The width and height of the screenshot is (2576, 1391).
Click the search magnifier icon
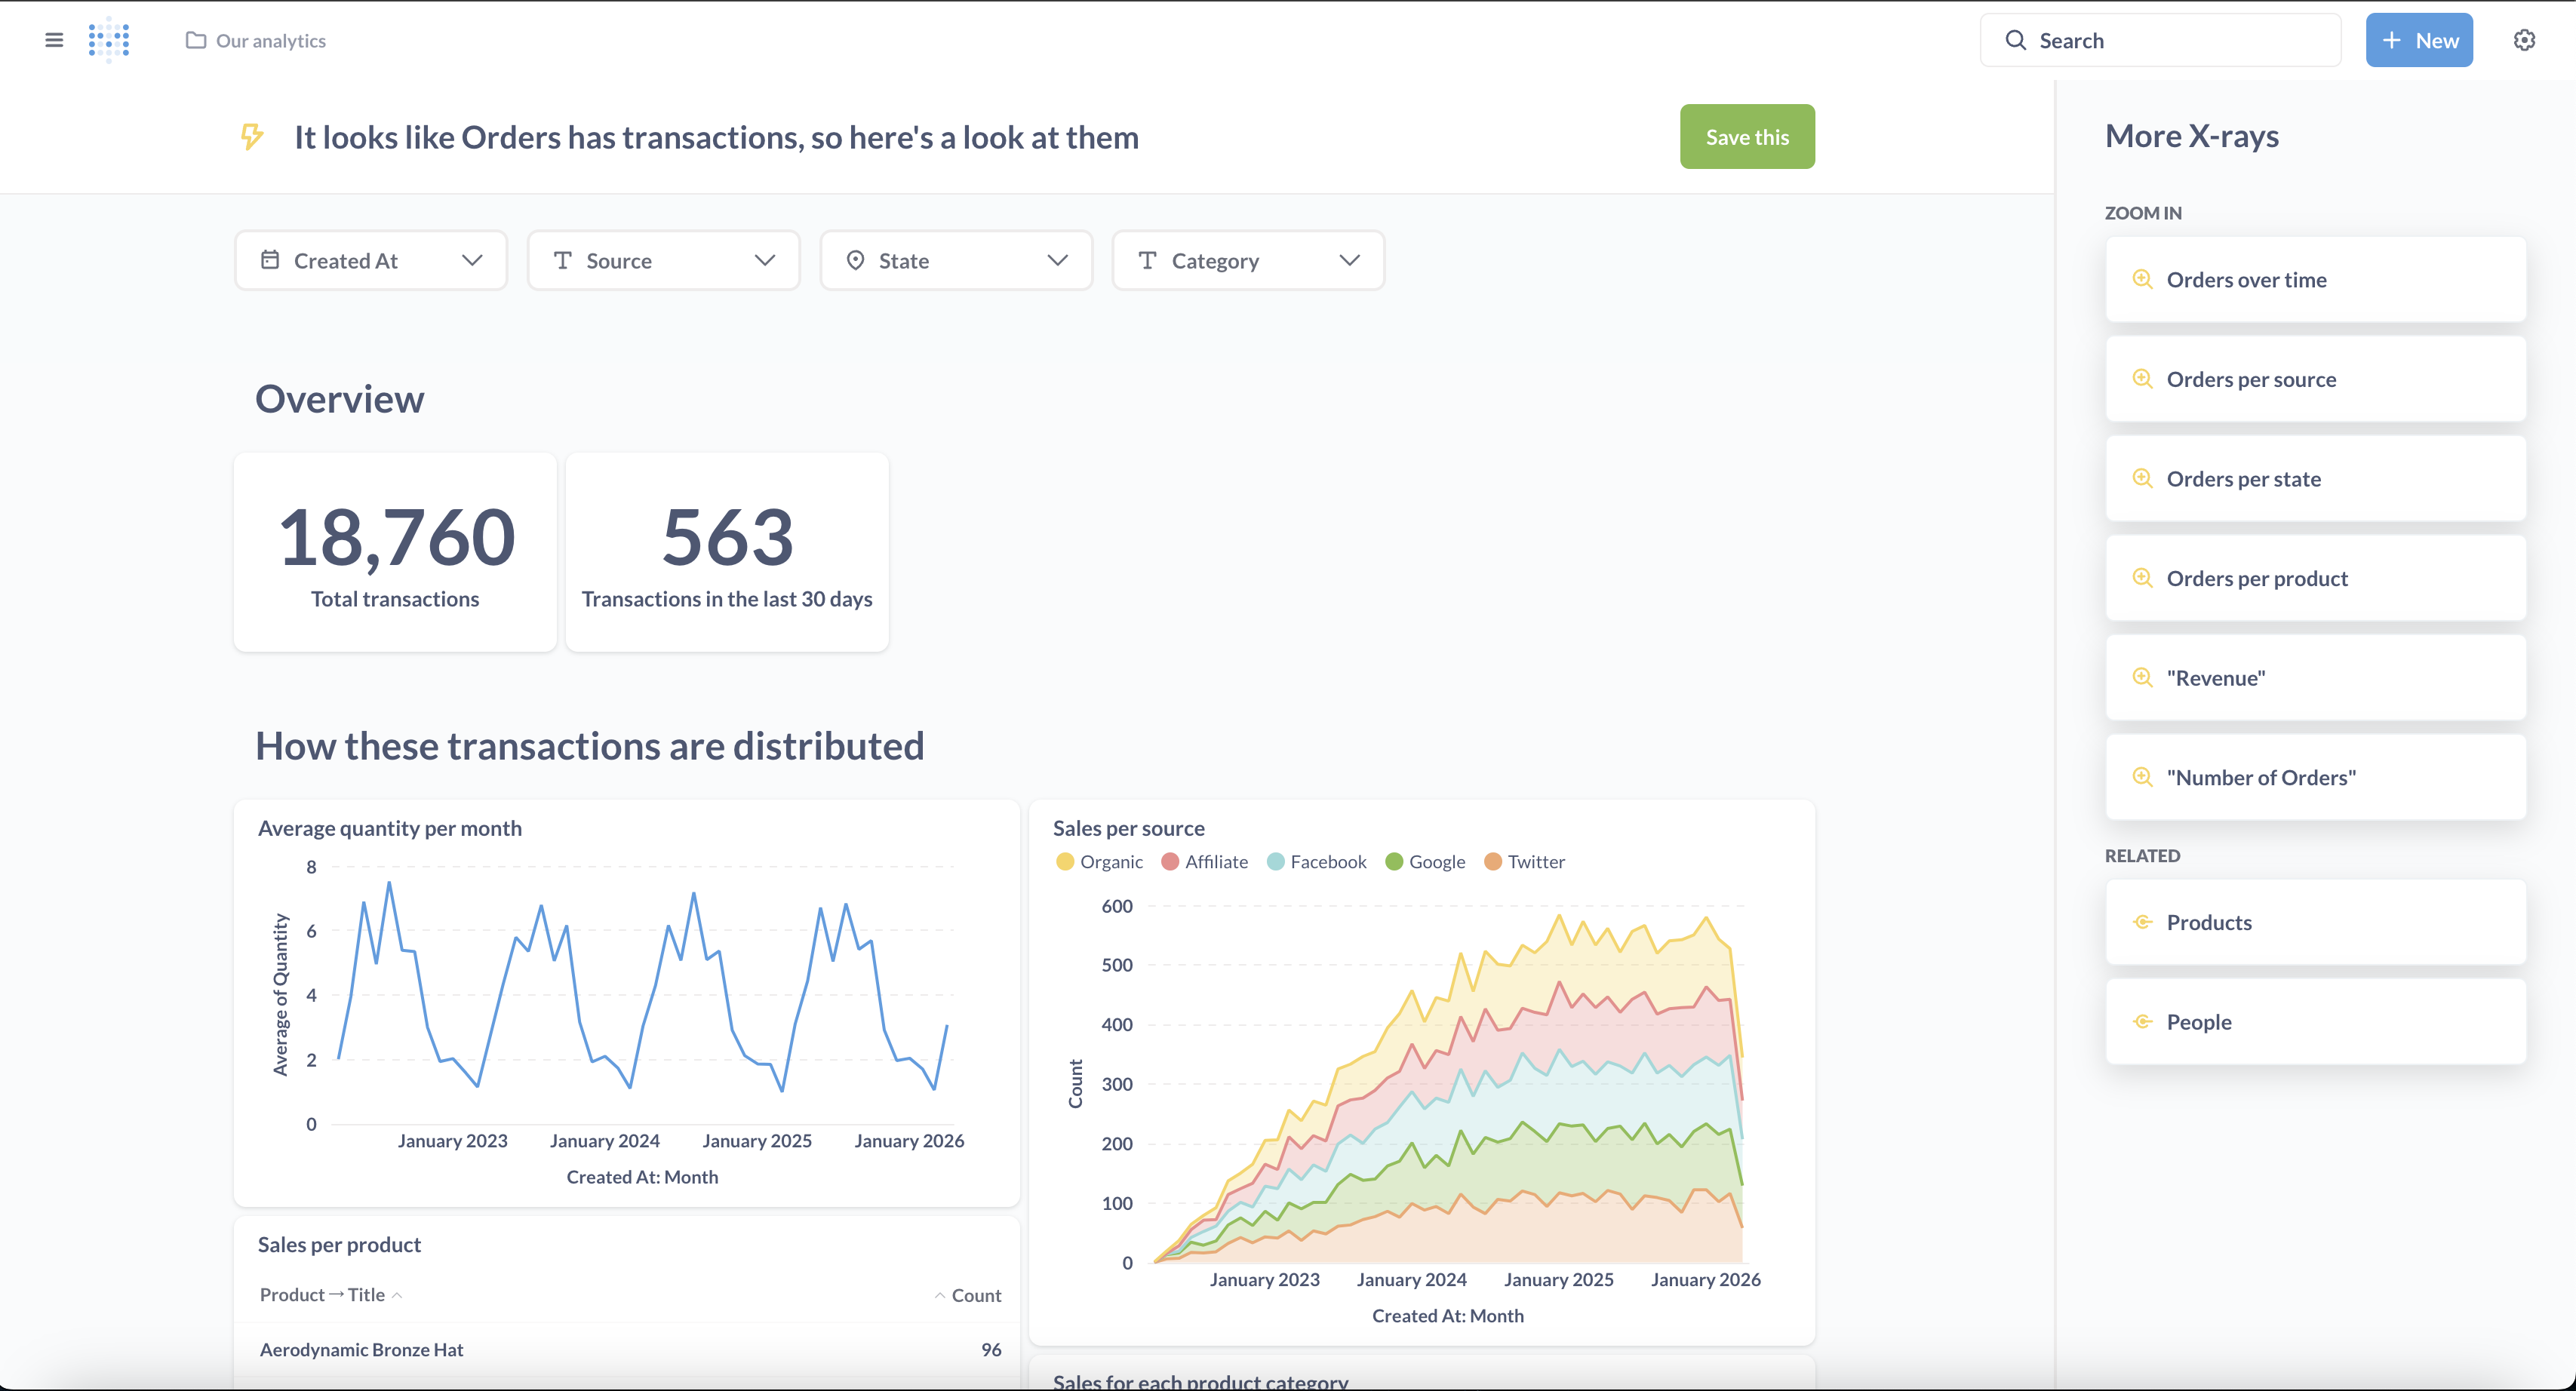2016,40
